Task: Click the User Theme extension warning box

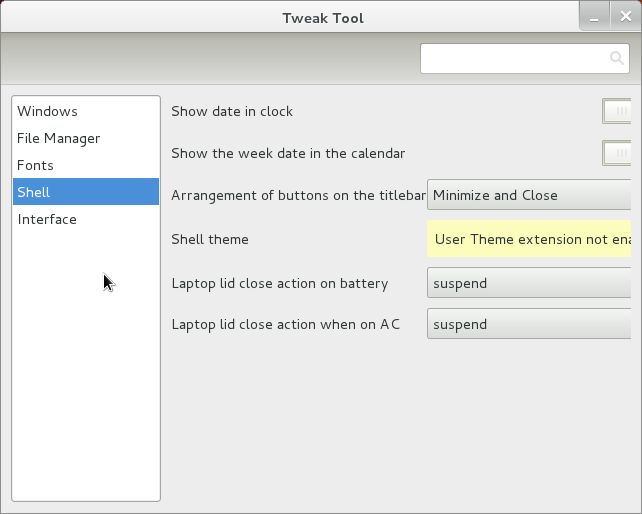Action: [531, 239]
